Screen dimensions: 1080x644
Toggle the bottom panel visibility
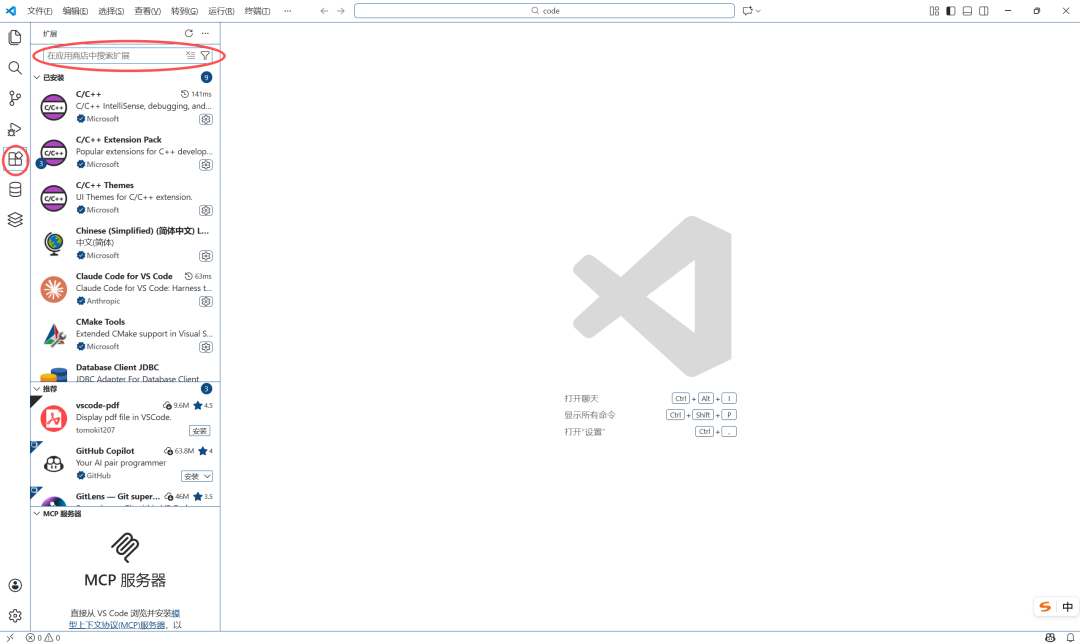click(967, 11)
